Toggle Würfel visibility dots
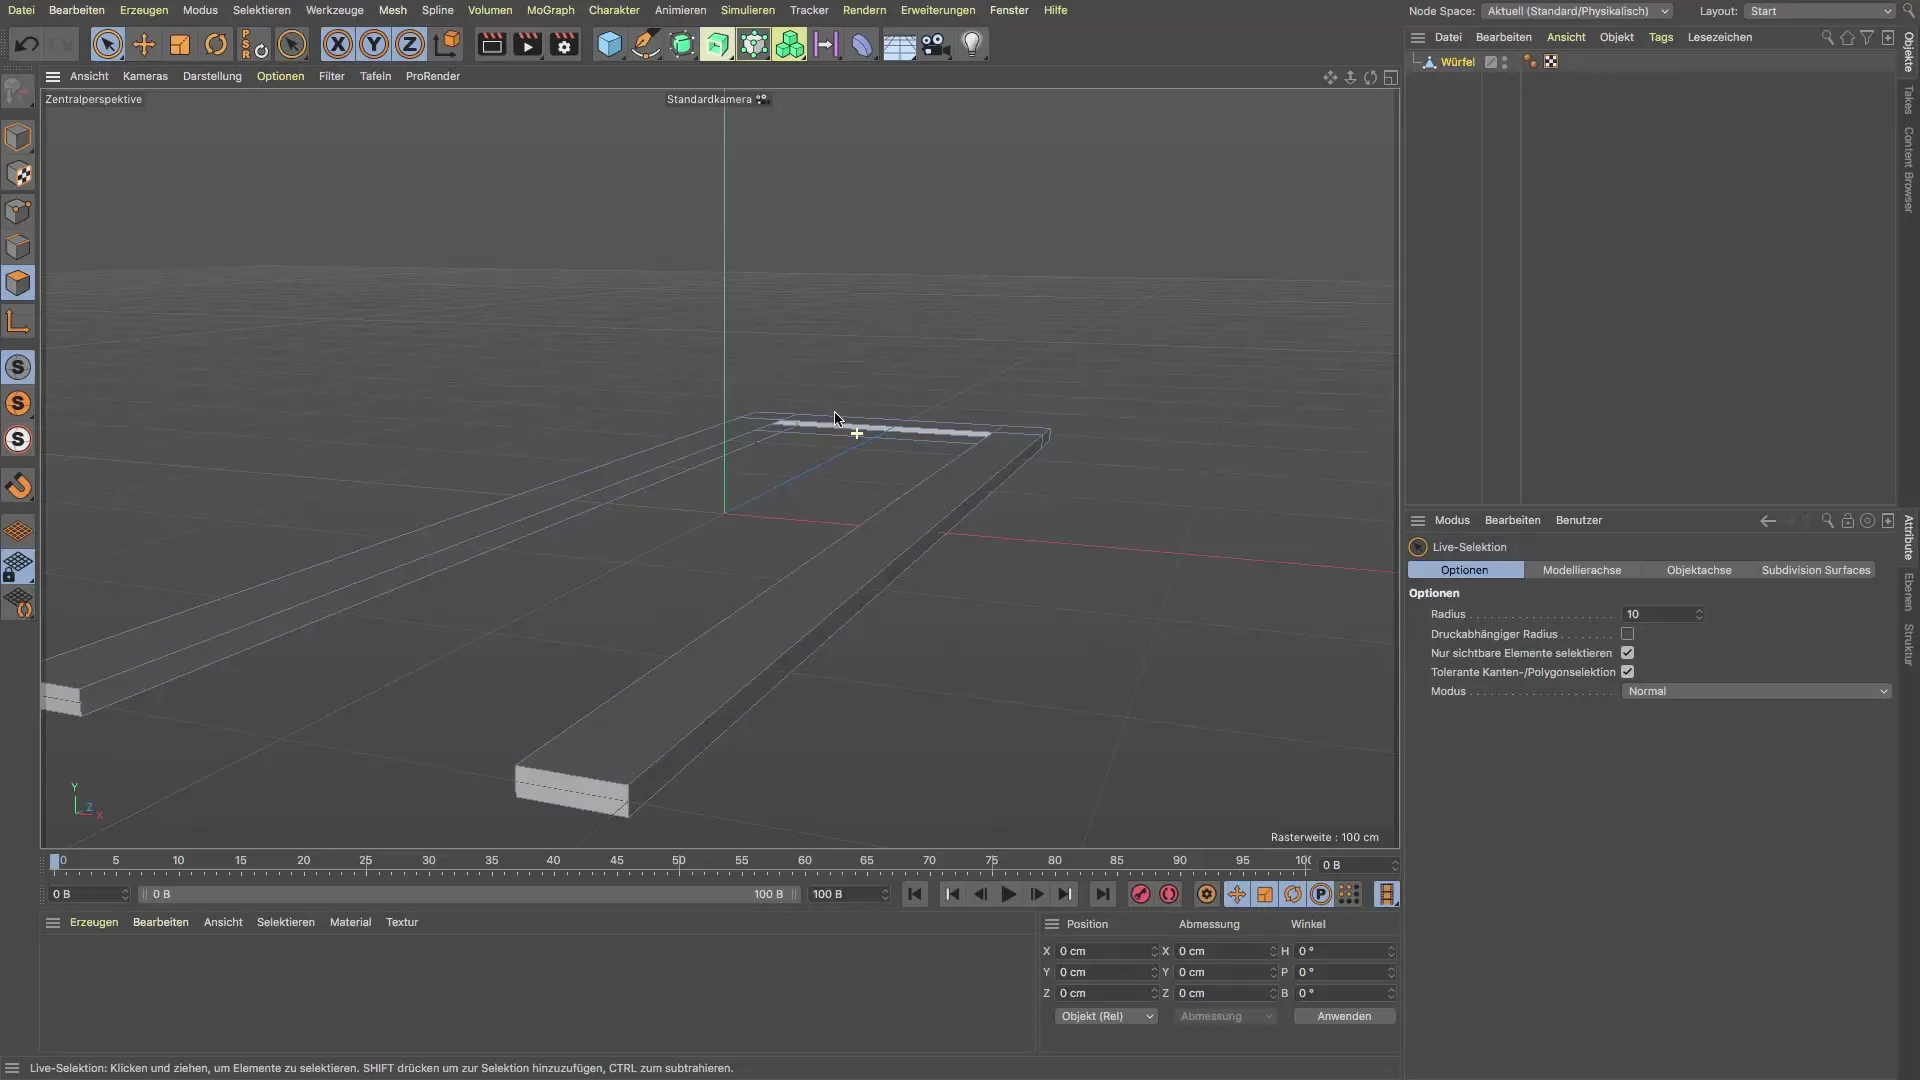 pos(1504,62)
